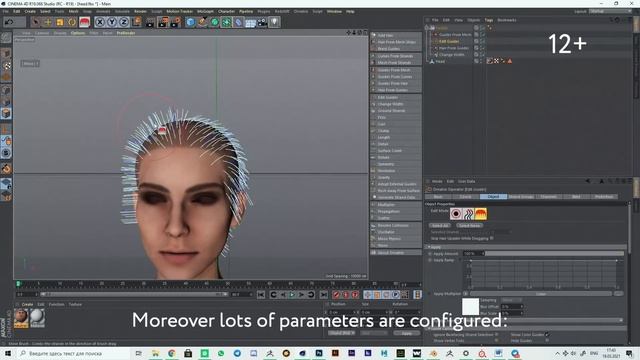The width and height of the screenshot is (640, 360).
Task: Click the Render View clapperboard icon
Action: [150, 22]
